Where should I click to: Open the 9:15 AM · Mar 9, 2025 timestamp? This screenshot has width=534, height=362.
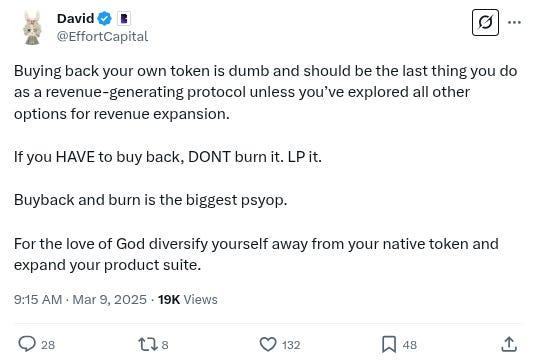pyautogui.click(x=80, y=300)
